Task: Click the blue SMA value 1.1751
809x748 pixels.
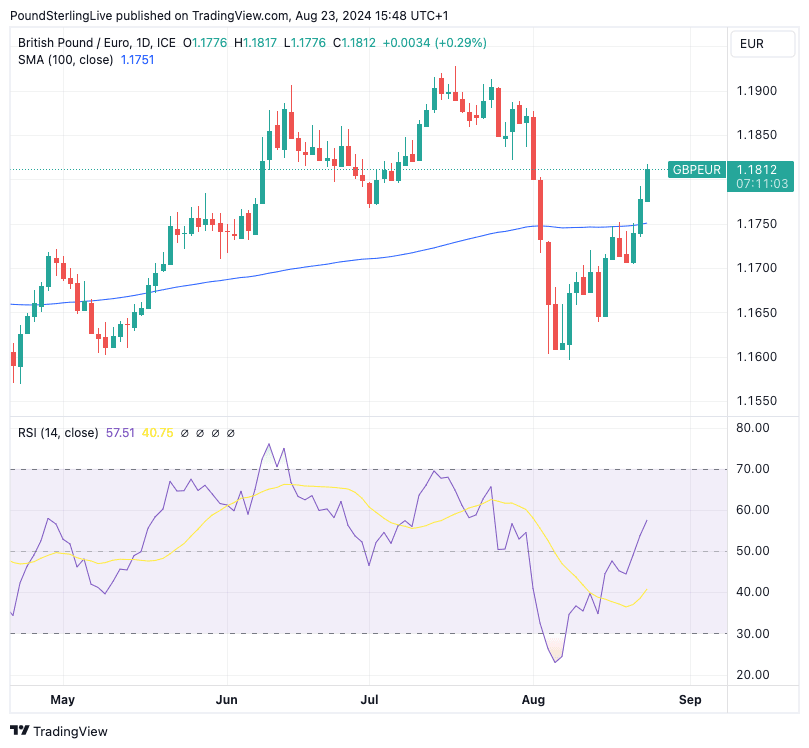Action: (137, 60)
